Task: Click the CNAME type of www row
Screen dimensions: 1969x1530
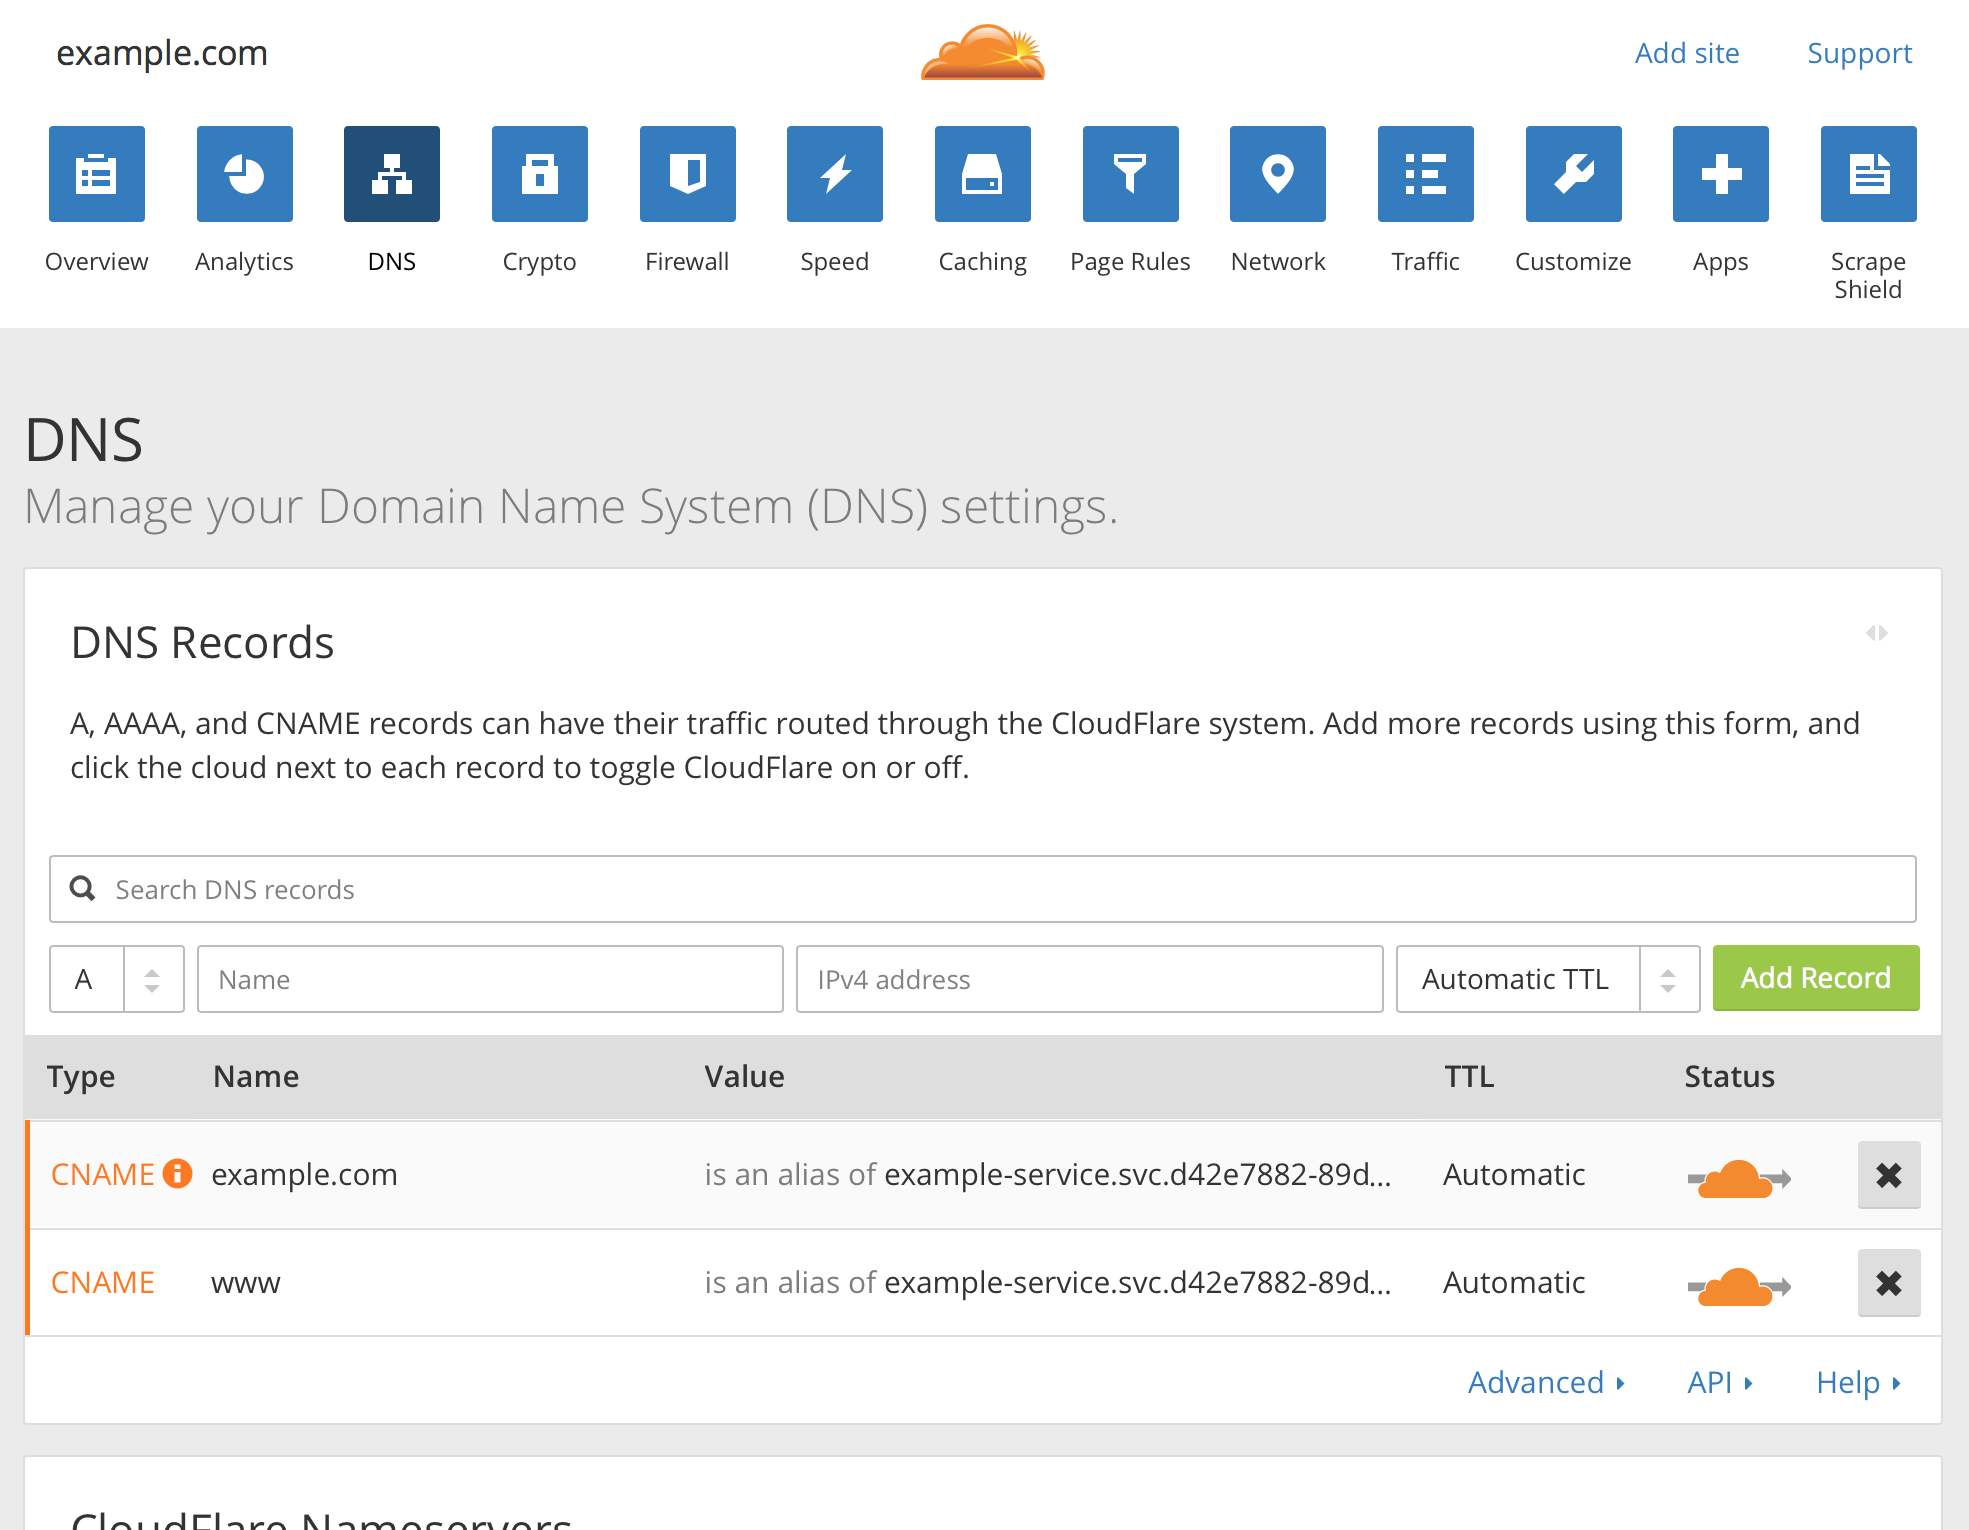Action: tap(103, 1282)
